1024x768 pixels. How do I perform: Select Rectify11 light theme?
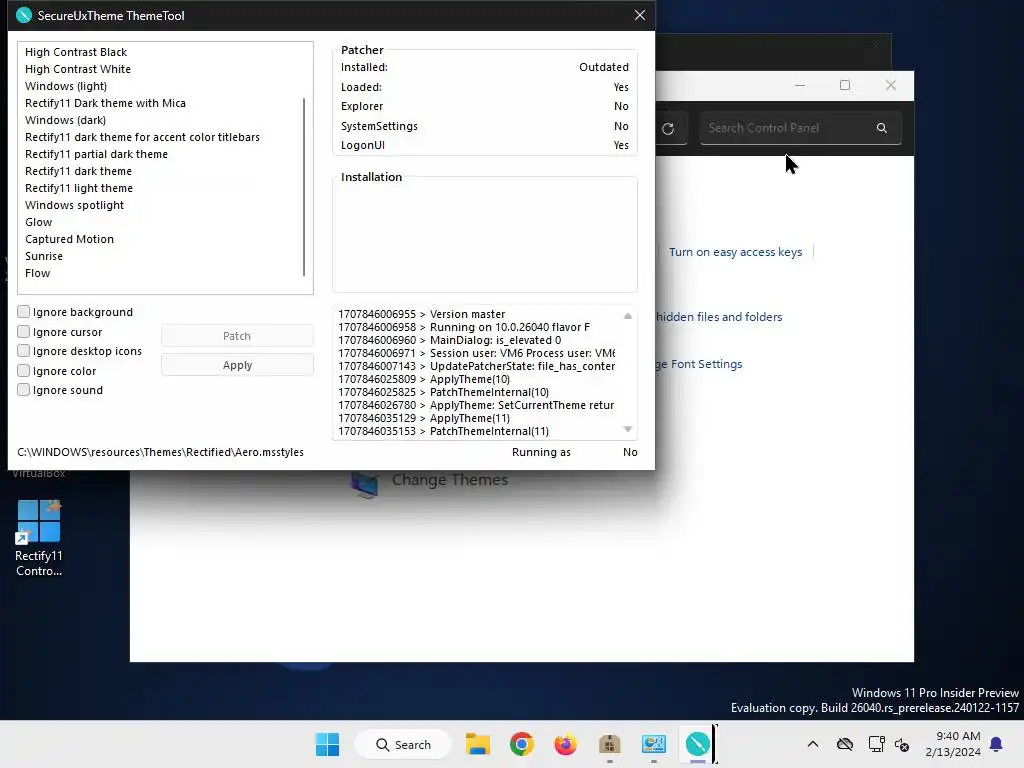79,187
